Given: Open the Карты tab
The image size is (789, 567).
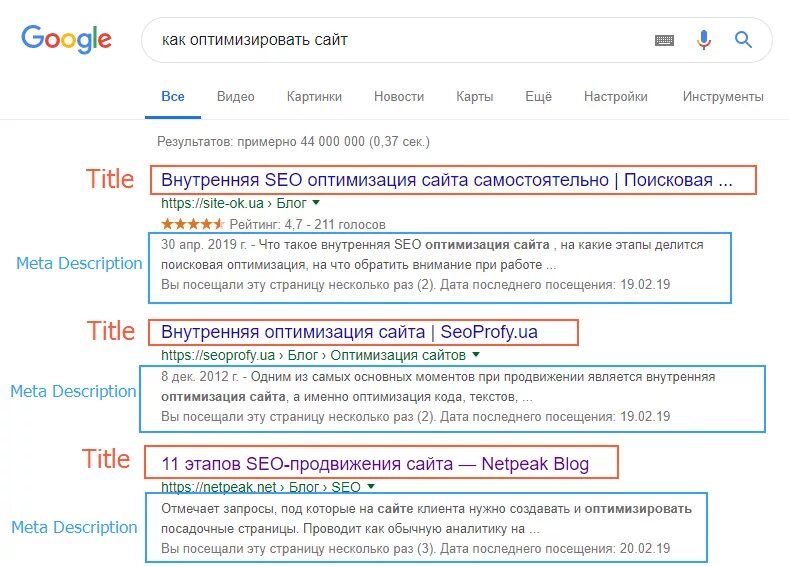Looking at the screenshot, I should pyautogui.click(x=475, y=97).
